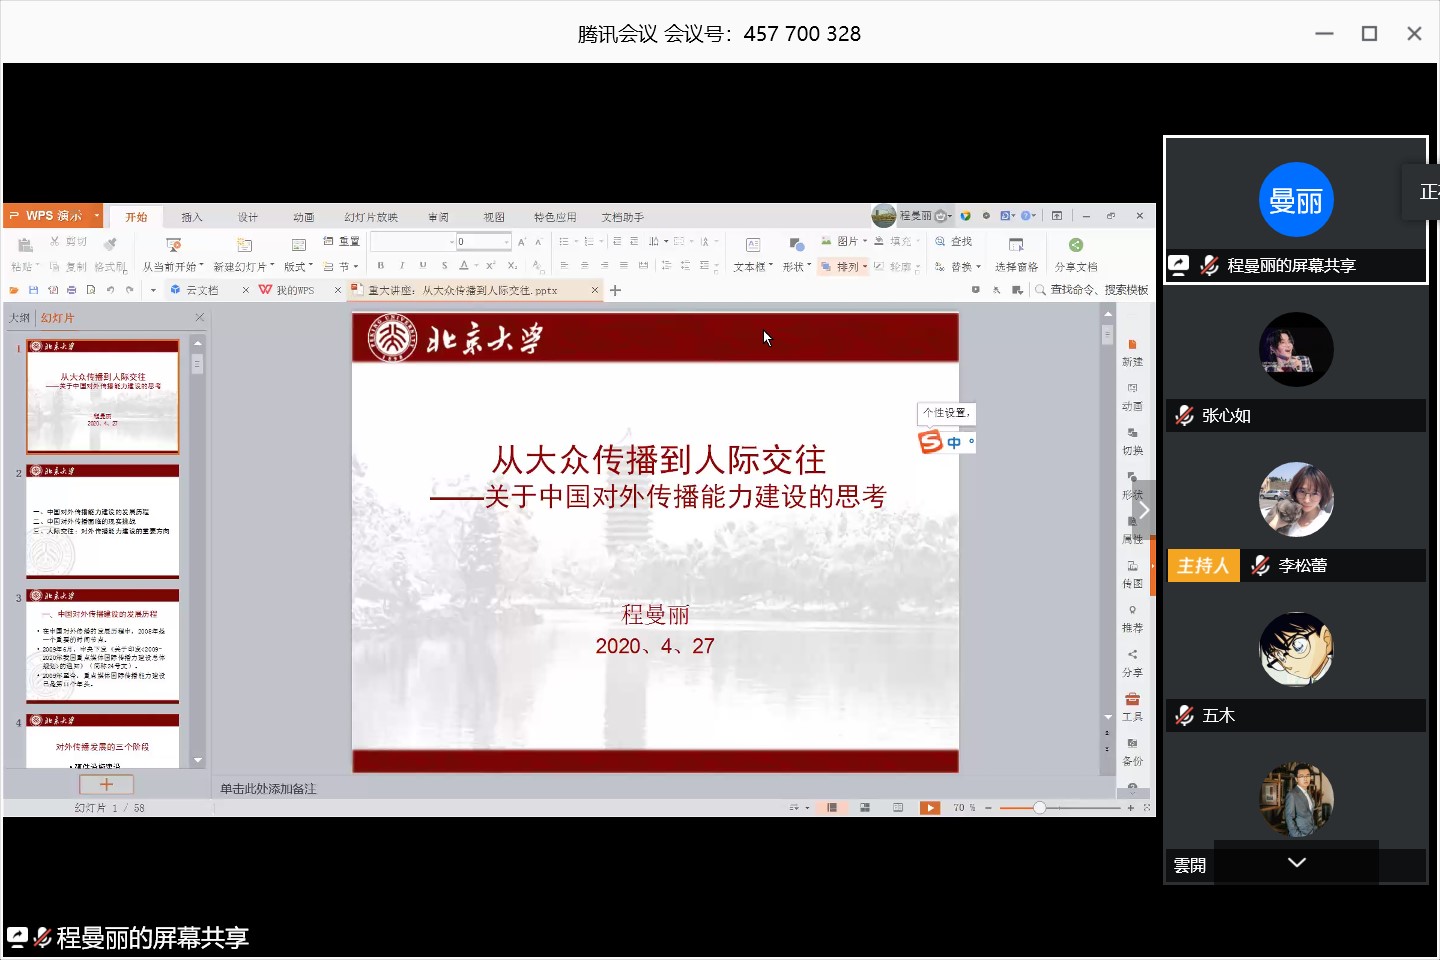The width and height of the screenshot is (1440, 960).
Task: Click the 新建 icon in the right sidebar
Action: tap(1132, 345)
